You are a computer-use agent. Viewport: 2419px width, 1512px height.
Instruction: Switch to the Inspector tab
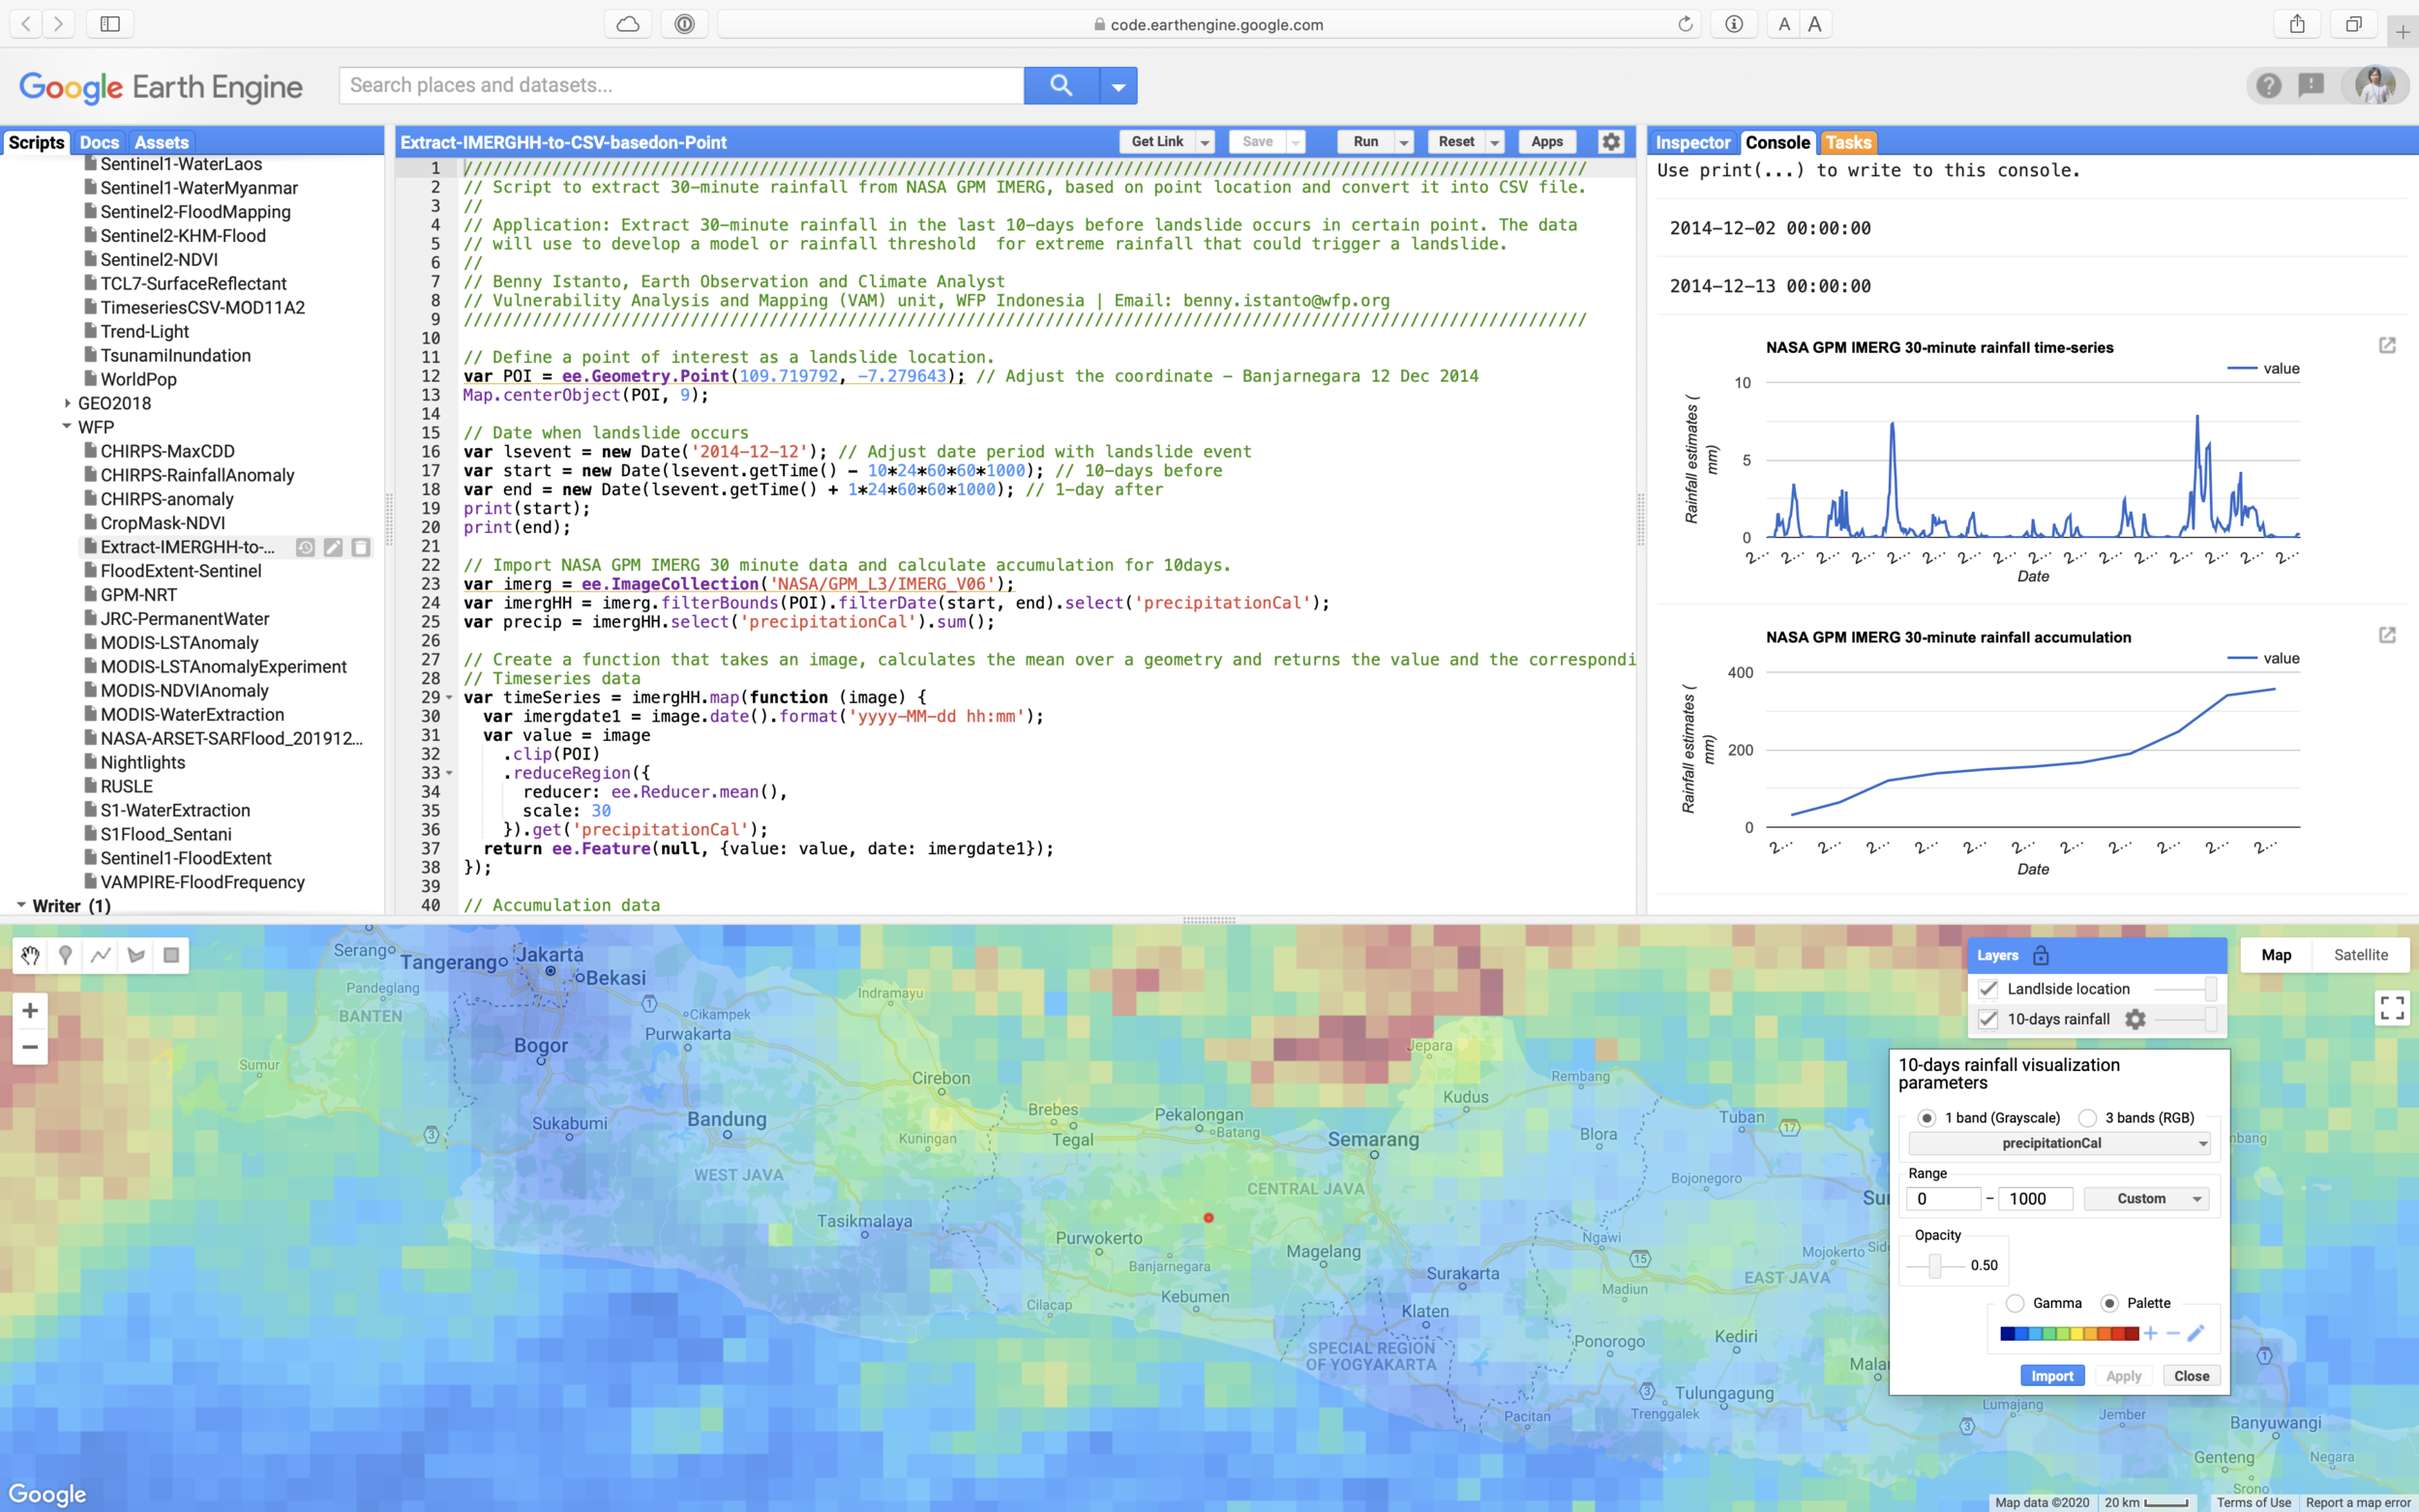[1692, 142]
